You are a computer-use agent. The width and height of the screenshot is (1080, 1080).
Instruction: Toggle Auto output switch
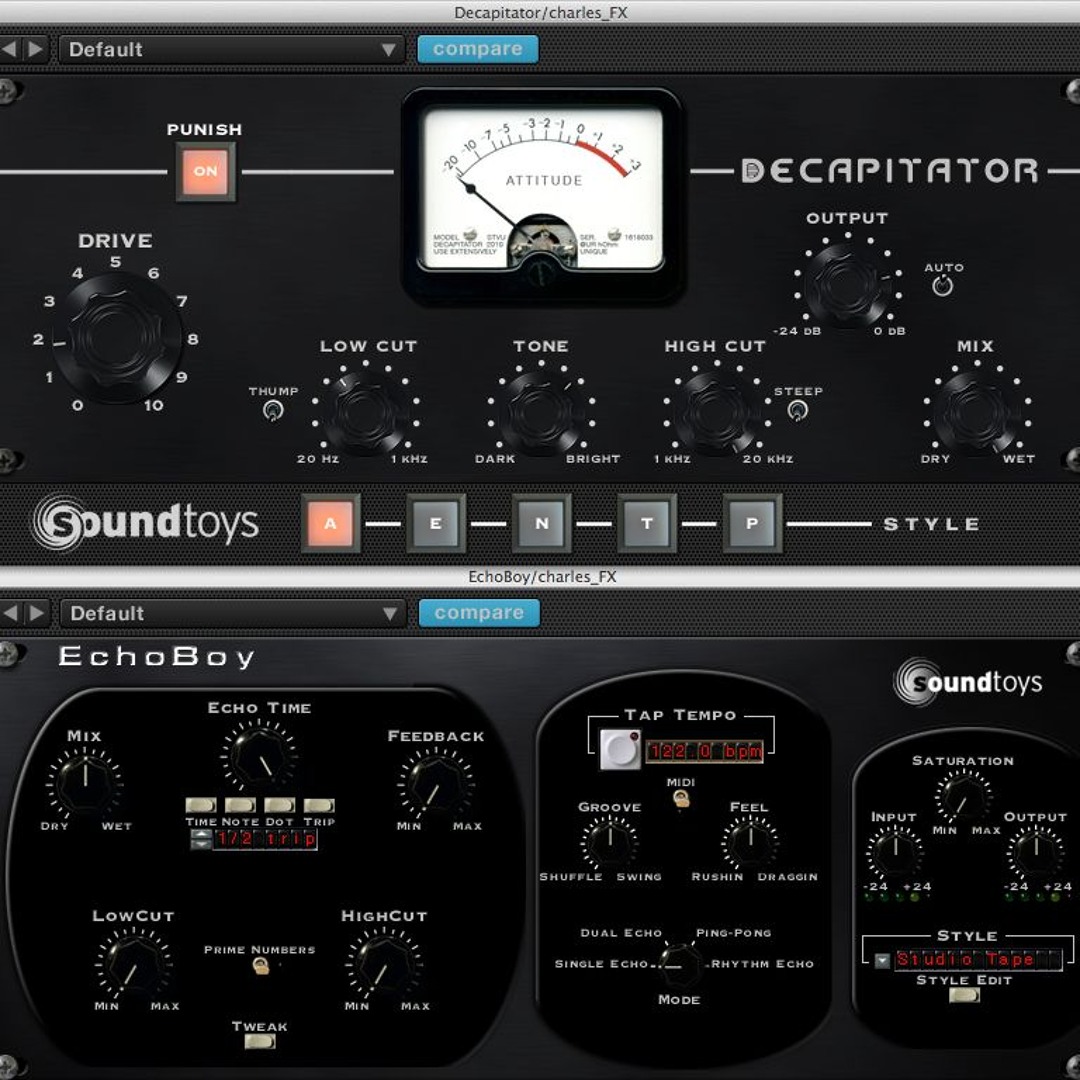coord(942,286)
